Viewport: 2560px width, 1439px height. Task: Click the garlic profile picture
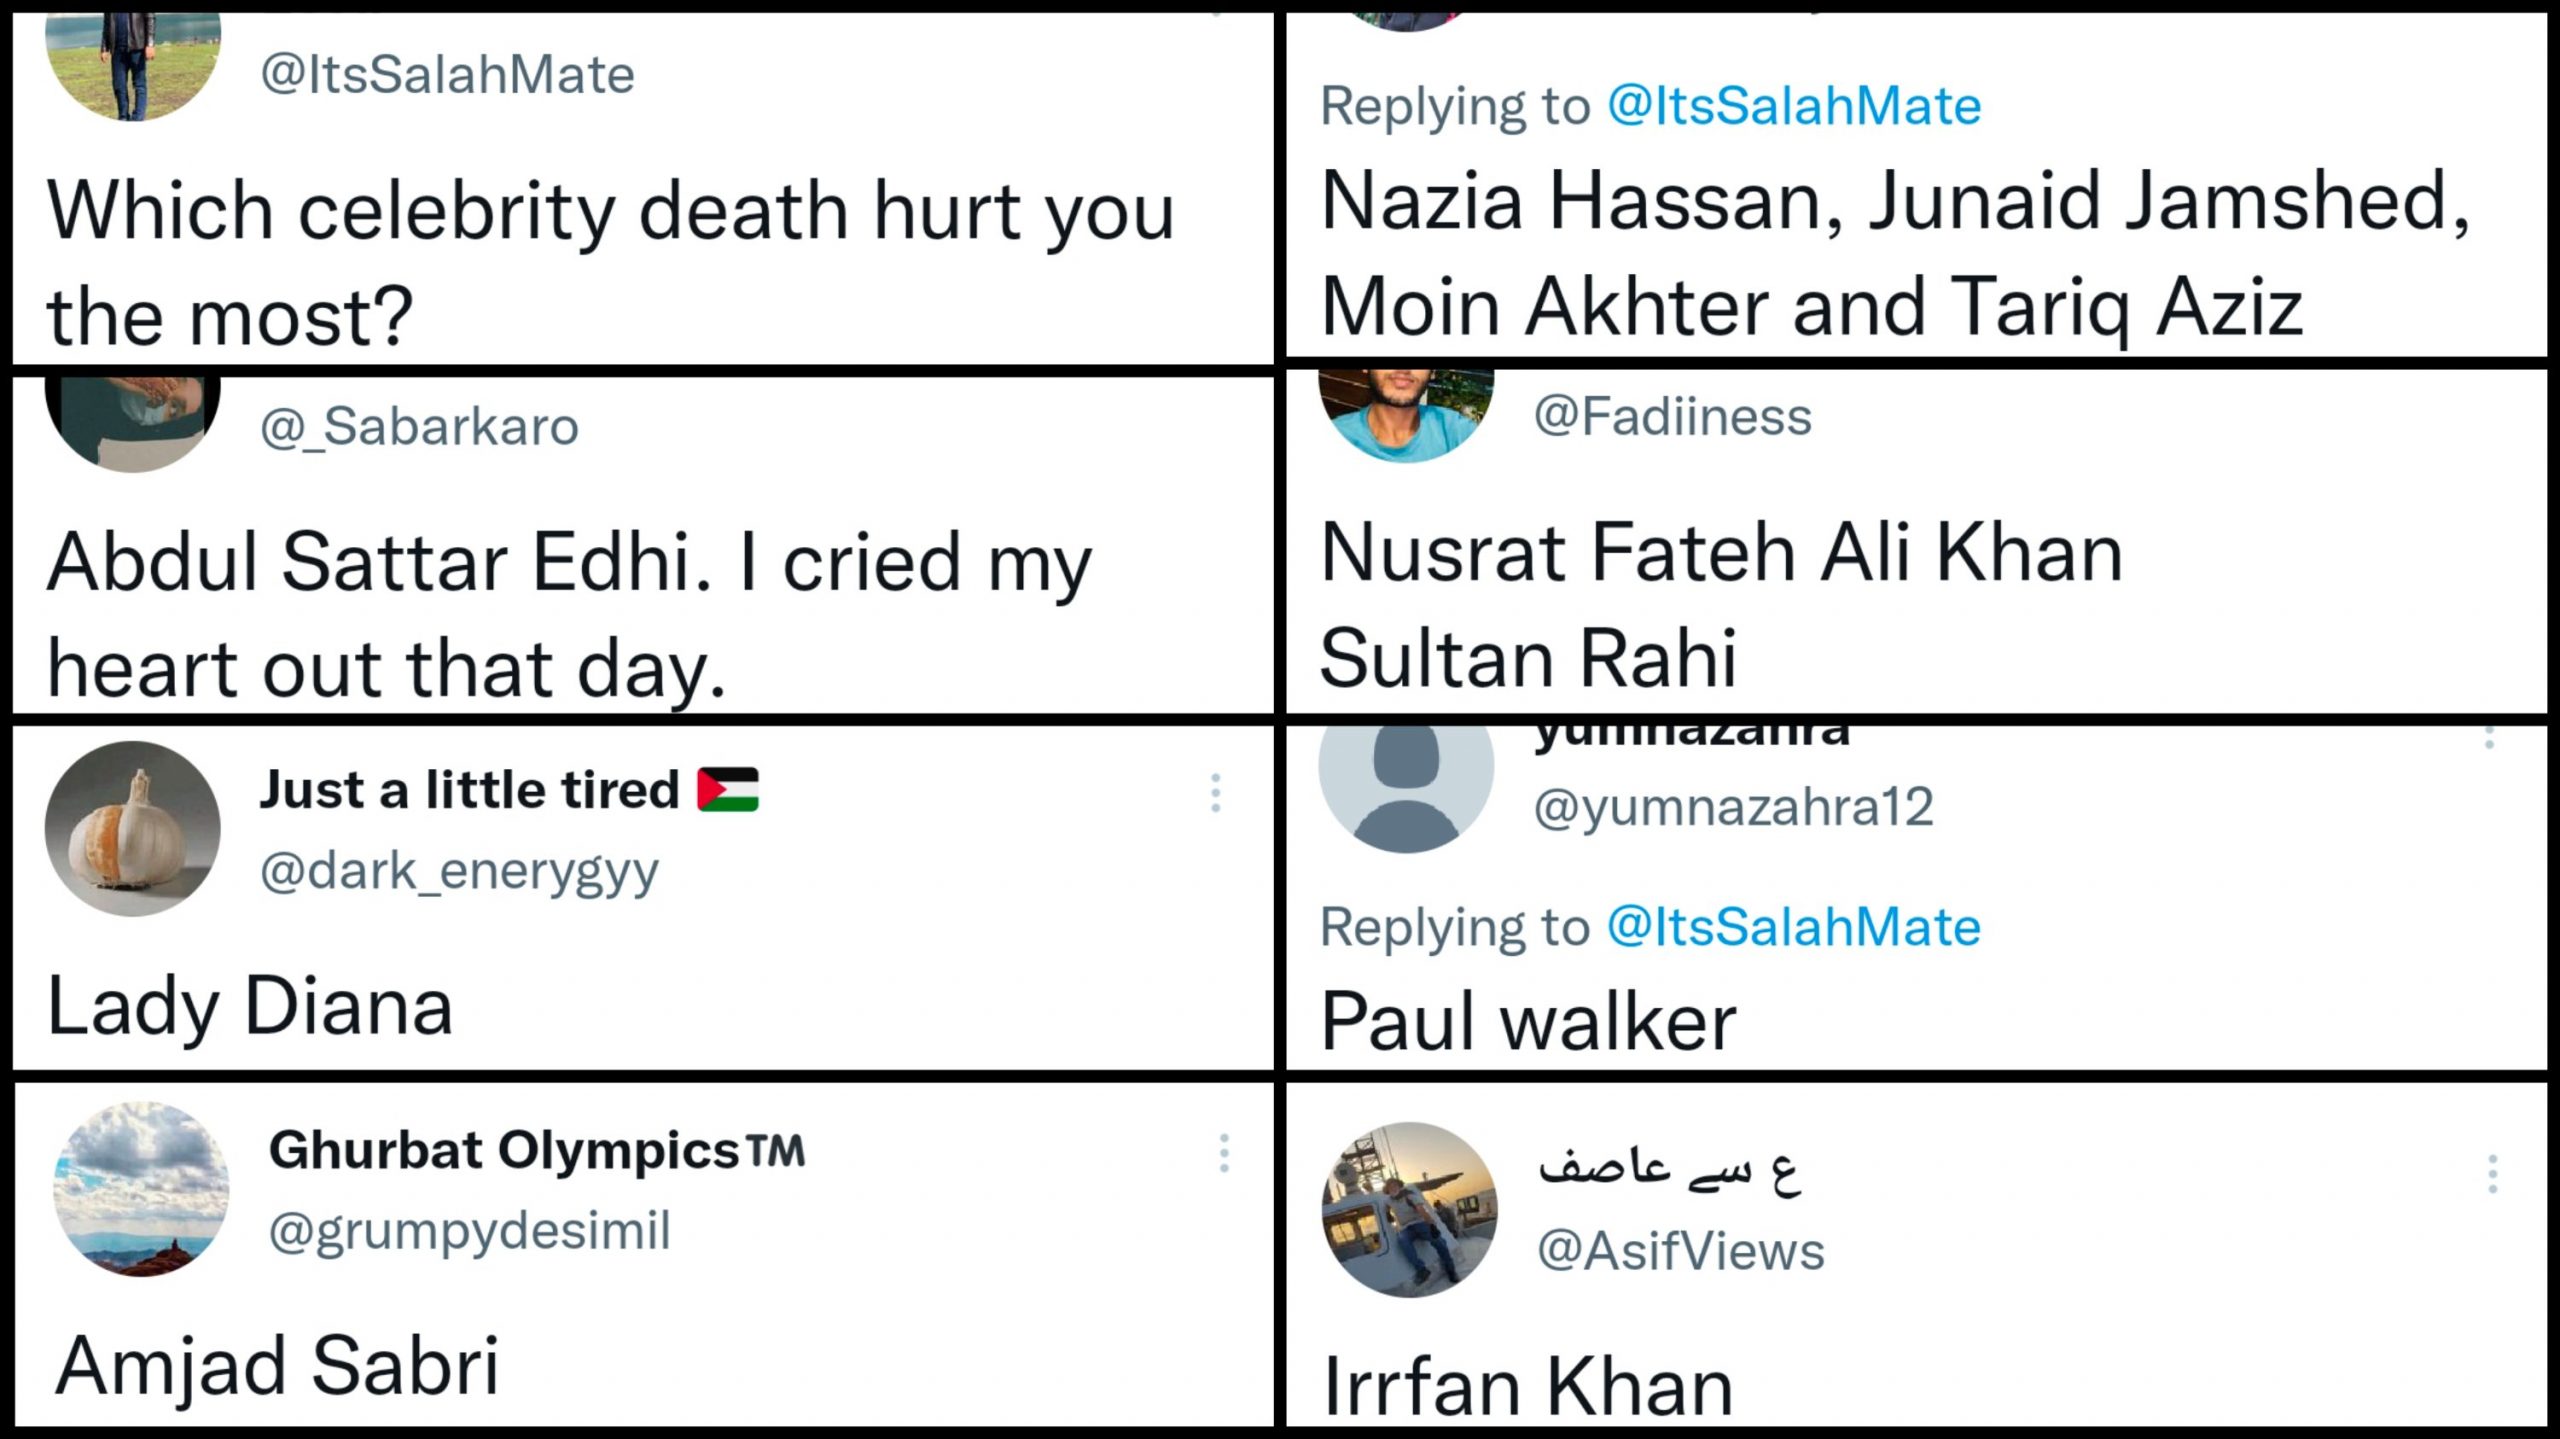(x=133, y=828)
